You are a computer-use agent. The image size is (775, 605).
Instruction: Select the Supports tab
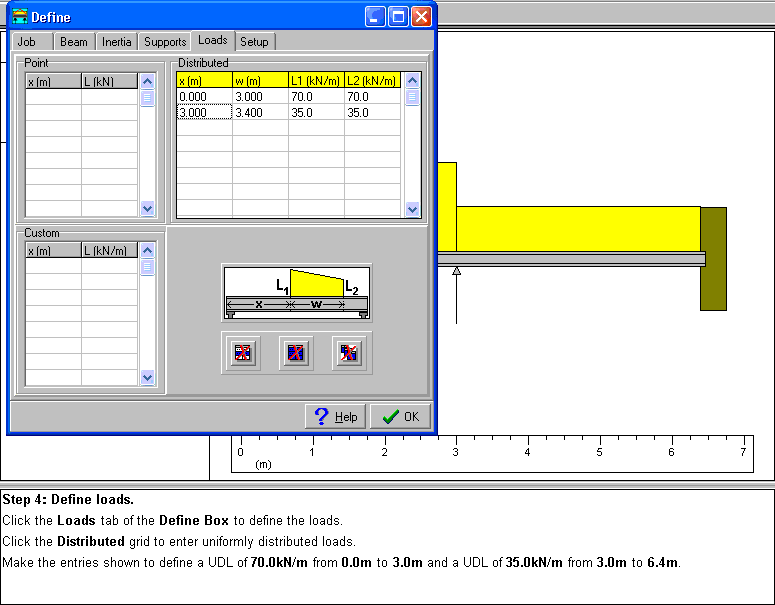(x=165, y=42)
